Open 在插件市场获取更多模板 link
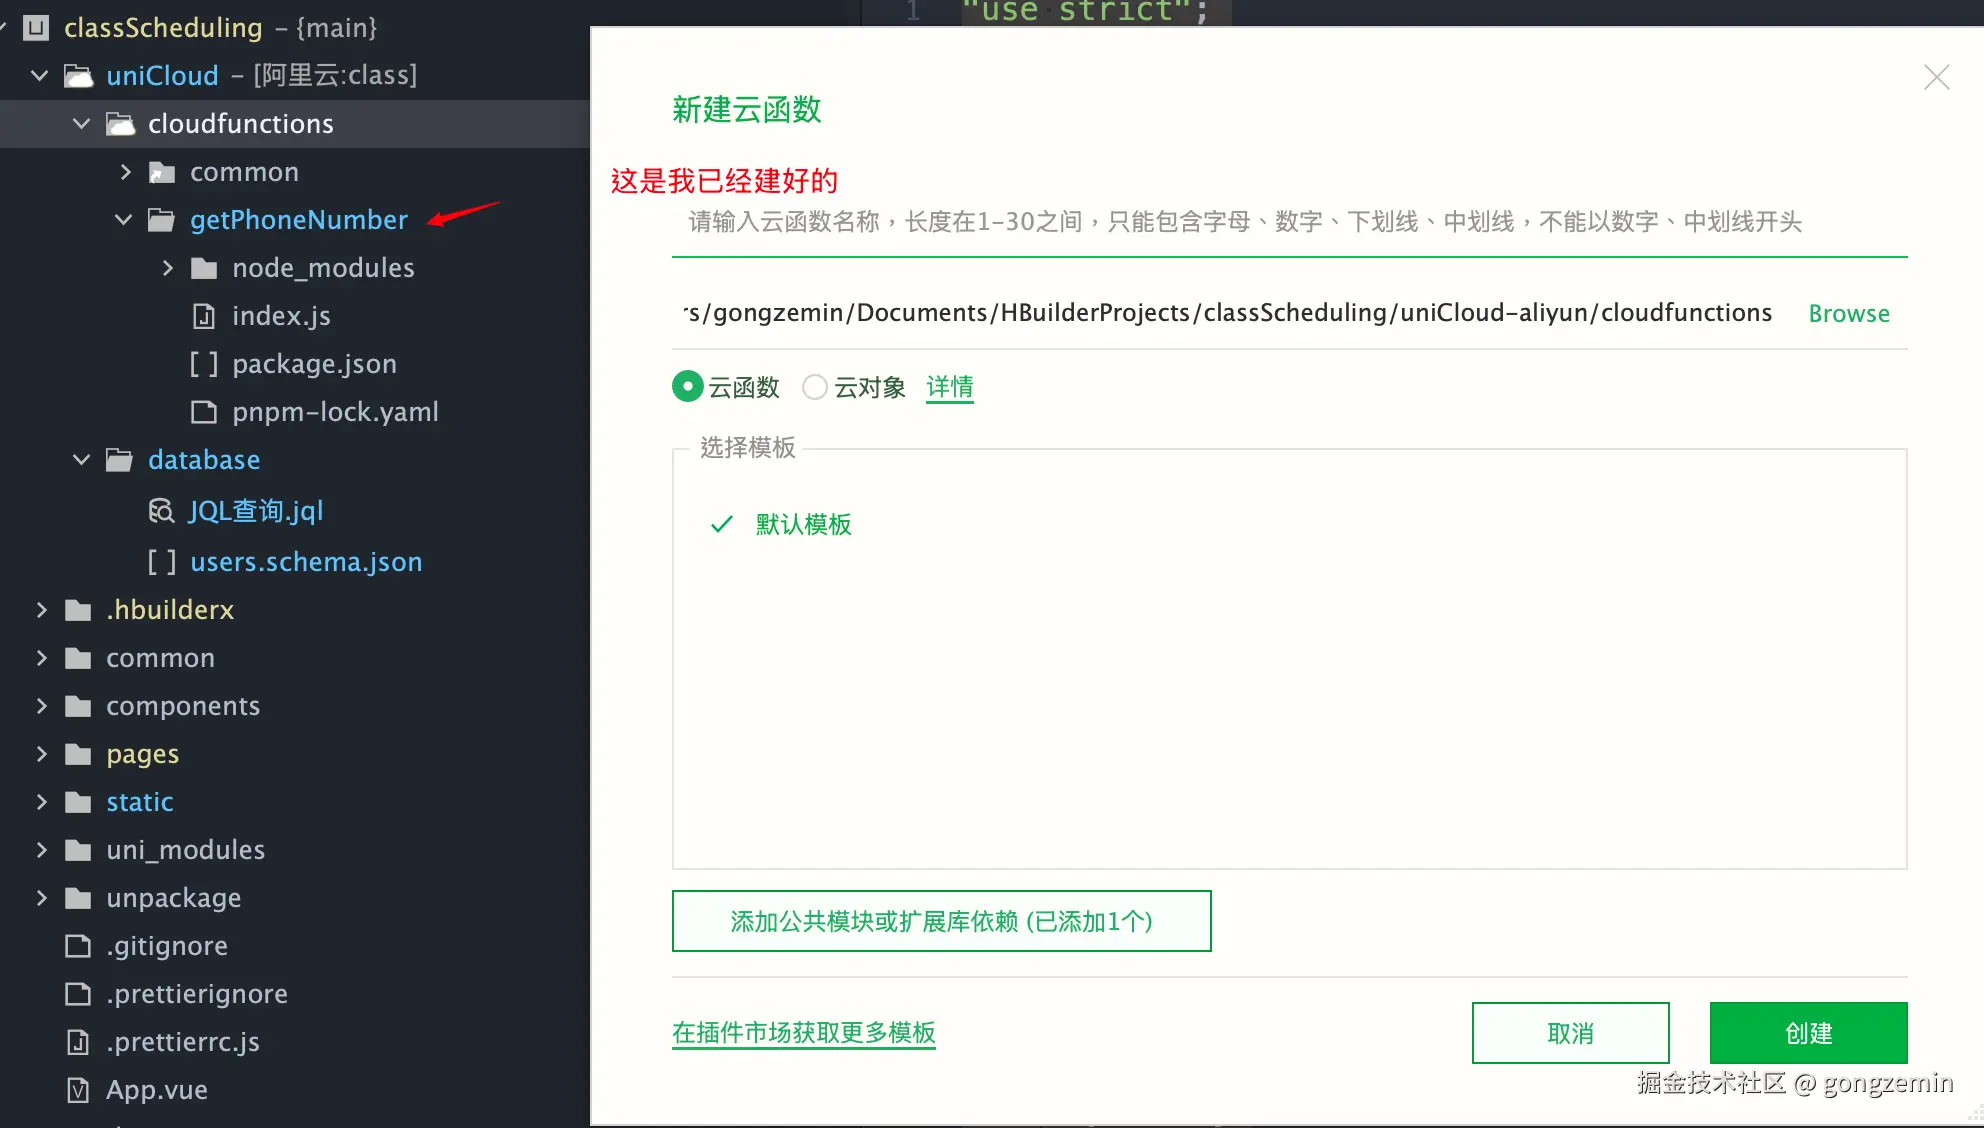 (803, 1033)
